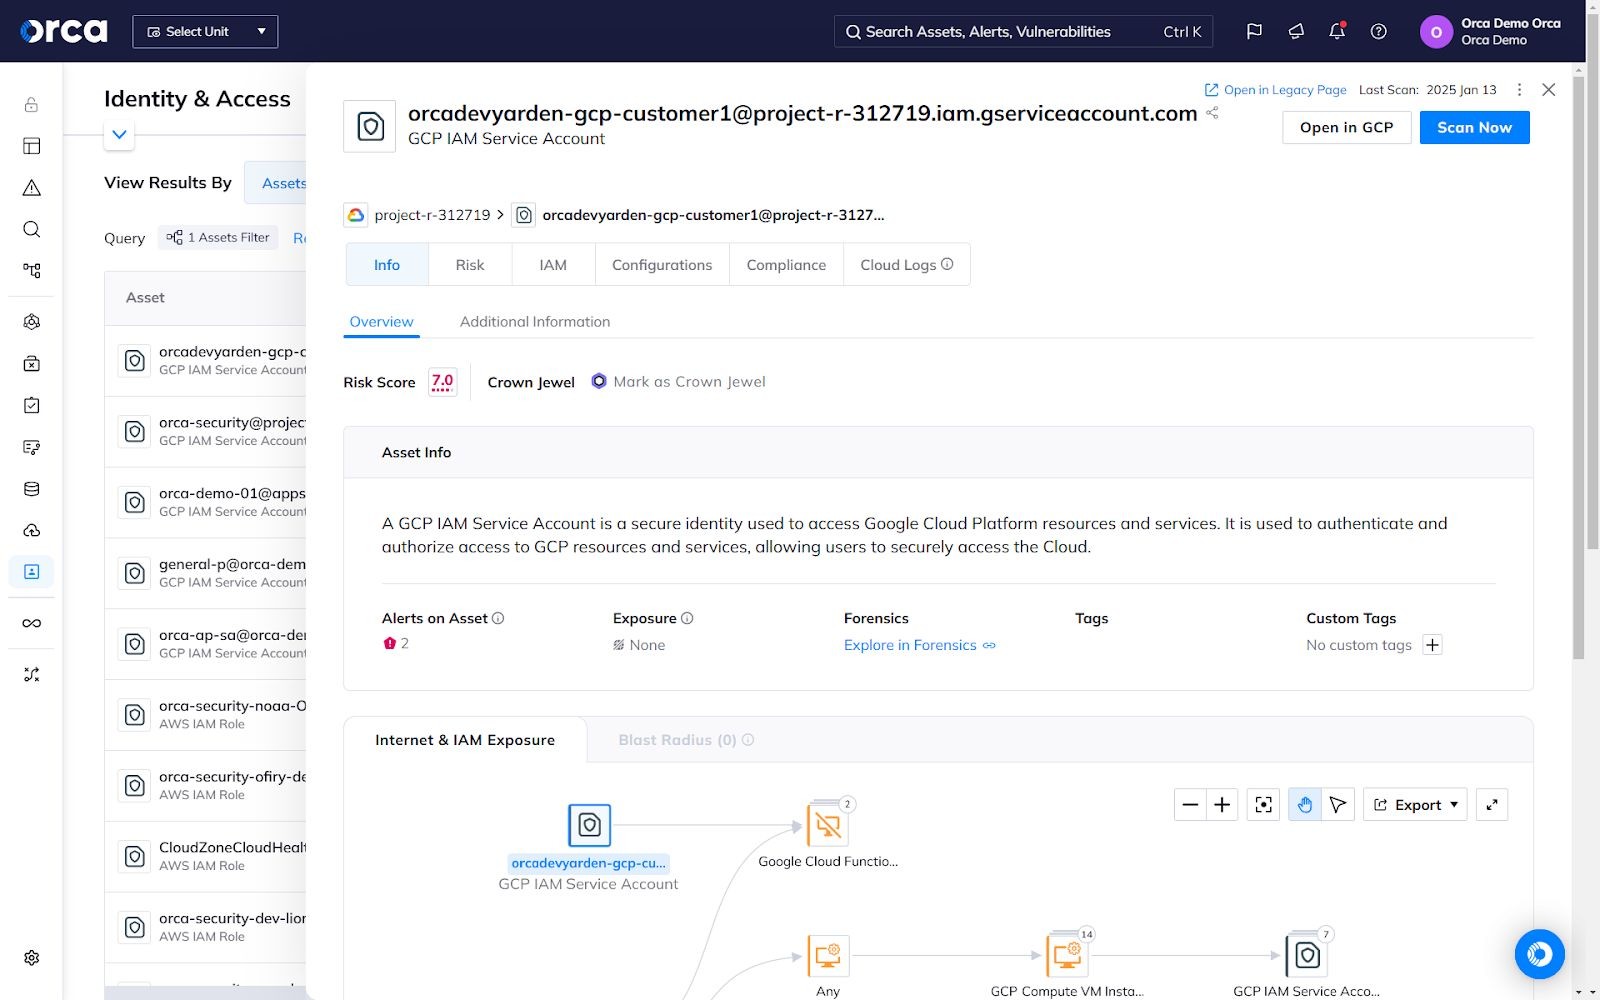Click the share icon next to account name
This screenshot has height=1000, width=1600.
(1212, 113)
